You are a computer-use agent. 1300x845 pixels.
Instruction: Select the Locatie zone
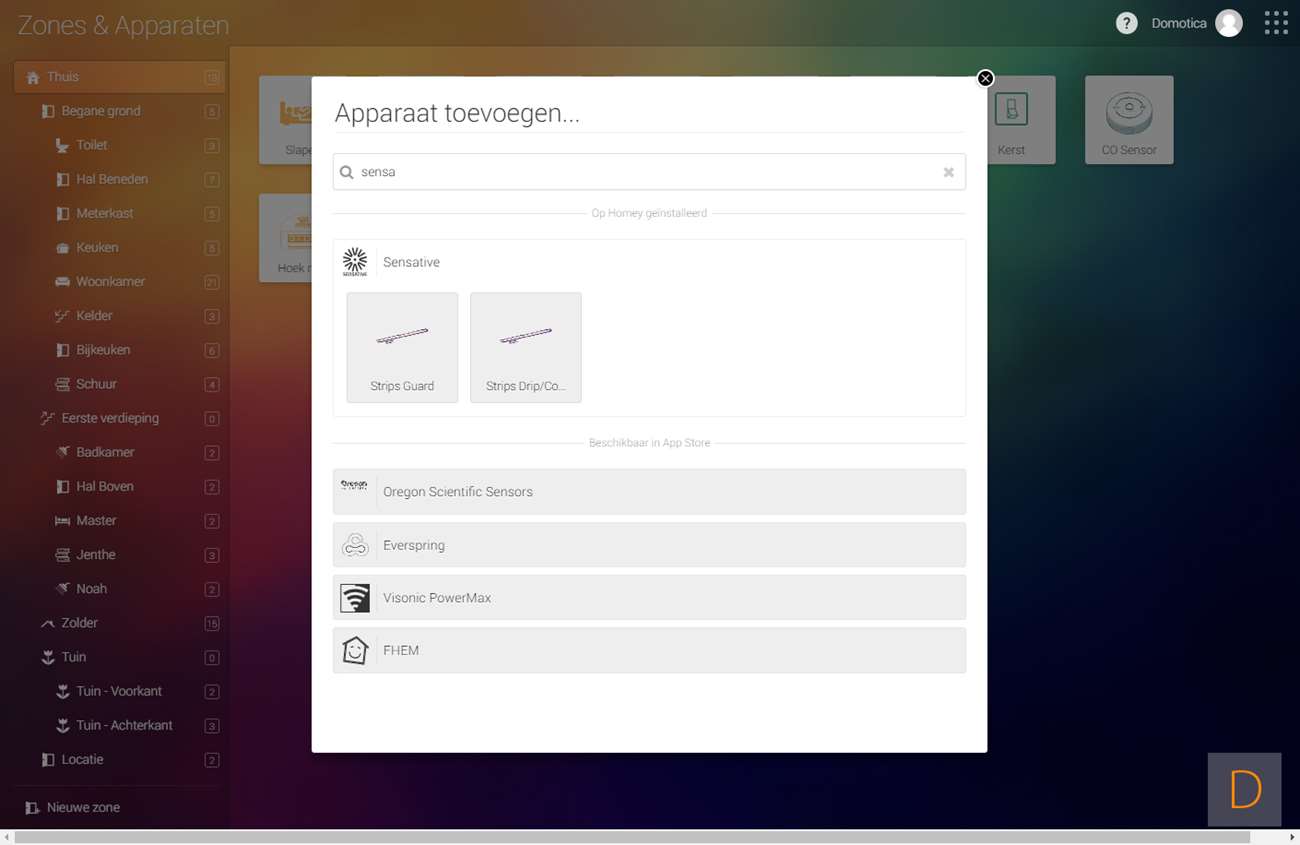119,759
